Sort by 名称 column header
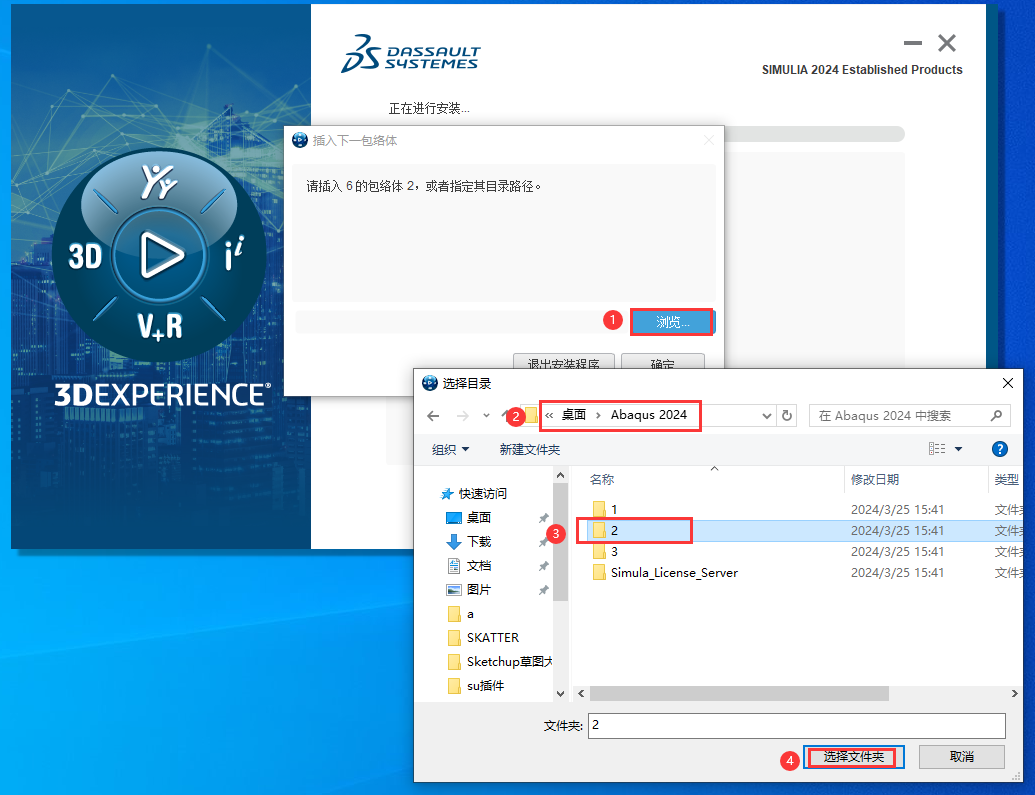The width and height of the screenshot is (1035, 795). pos(601,479)
